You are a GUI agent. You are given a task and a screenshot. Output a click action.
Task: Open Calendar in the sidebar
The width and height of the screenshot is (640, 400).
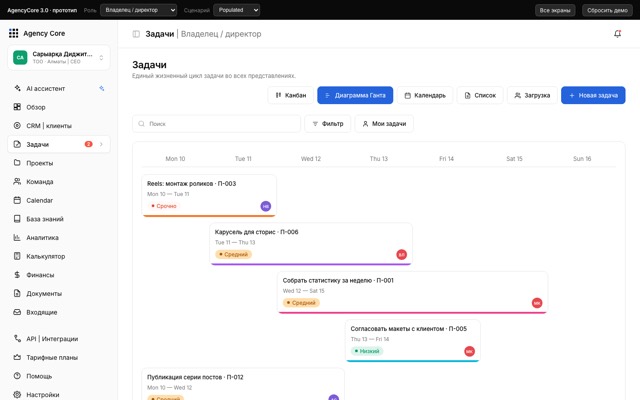(x=59, y=200)
